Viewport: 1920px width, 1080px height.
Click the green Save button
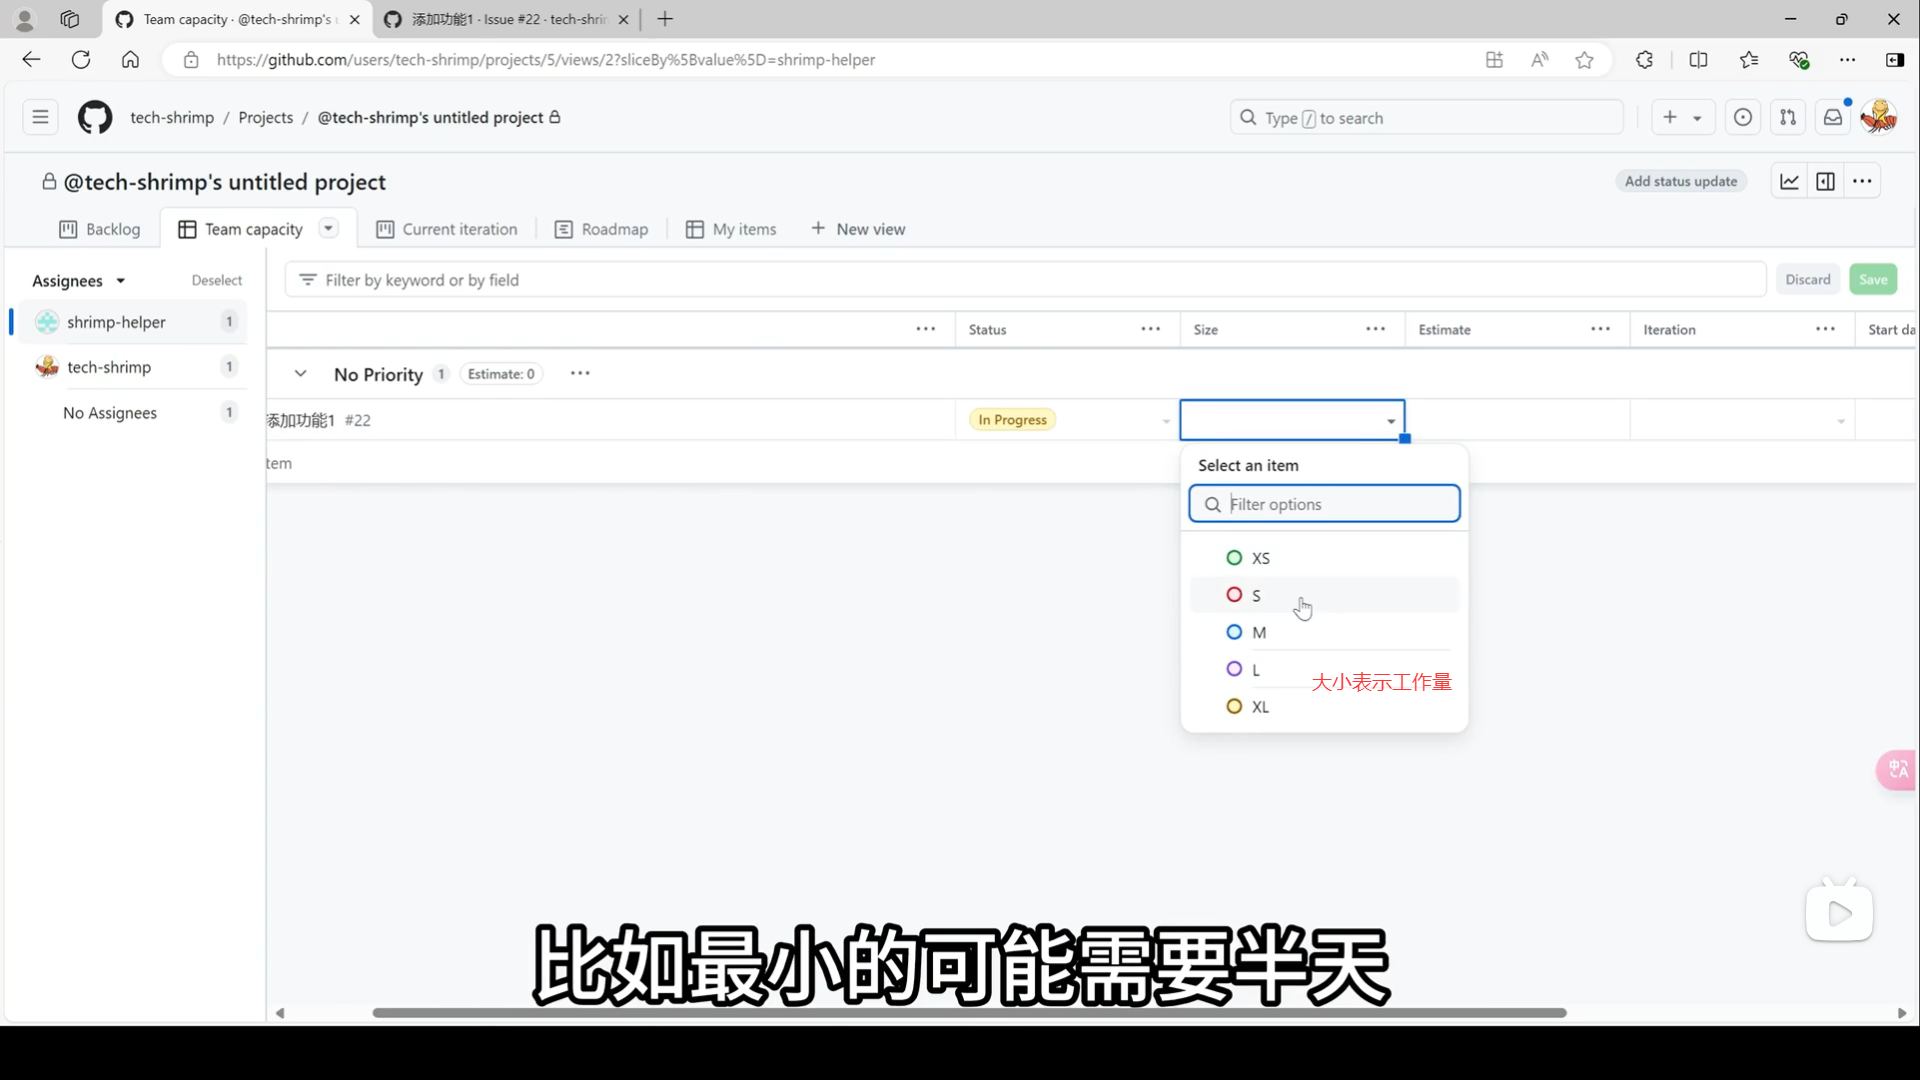point(1872,280)
